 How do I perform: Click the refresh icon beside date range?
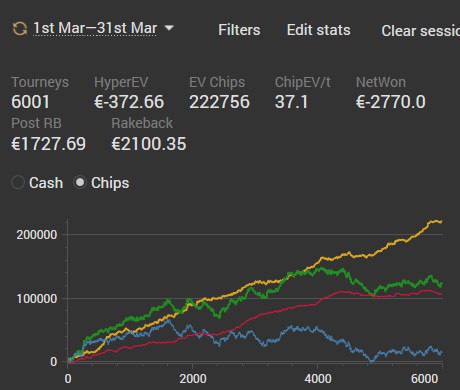pos(20,29)
